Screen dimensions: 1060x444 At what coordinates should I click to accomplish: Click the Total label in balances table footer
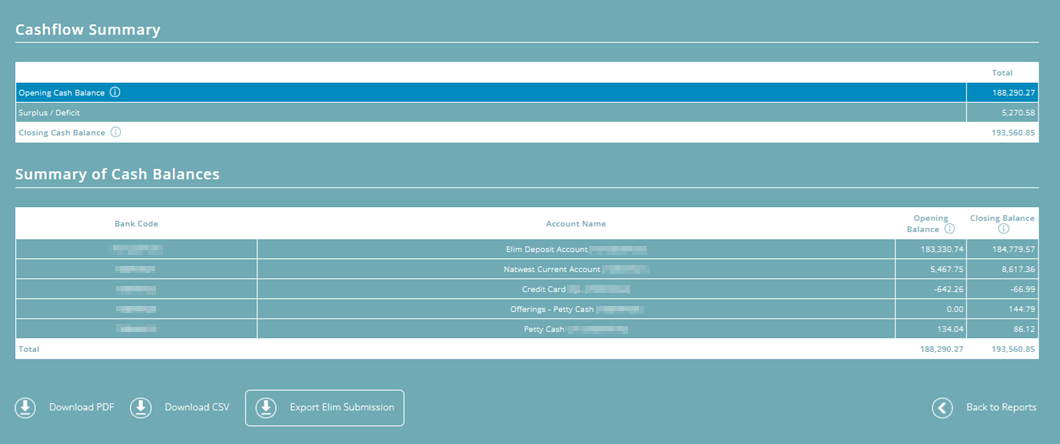29,349
